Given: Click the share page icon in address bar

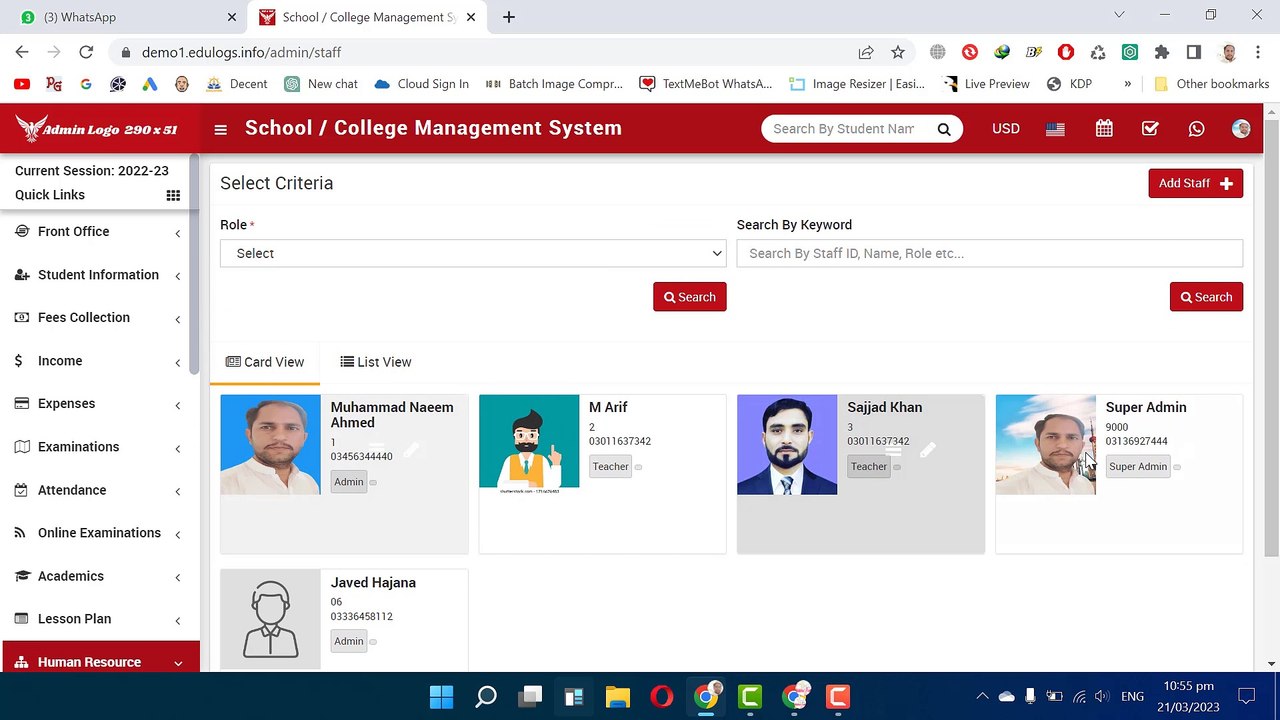Looking at the screenshot, I should click(x=866, y=52).
